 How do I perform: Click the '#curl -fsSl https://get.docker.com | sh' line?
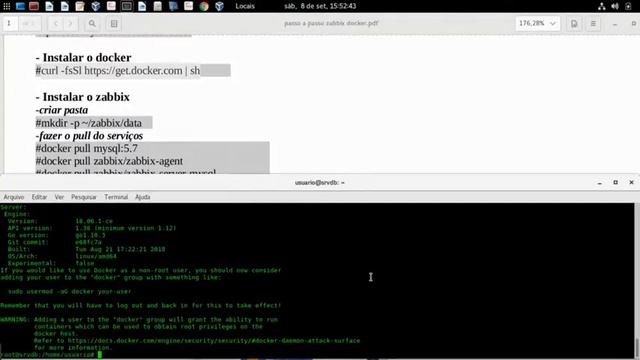coord(118,71)
